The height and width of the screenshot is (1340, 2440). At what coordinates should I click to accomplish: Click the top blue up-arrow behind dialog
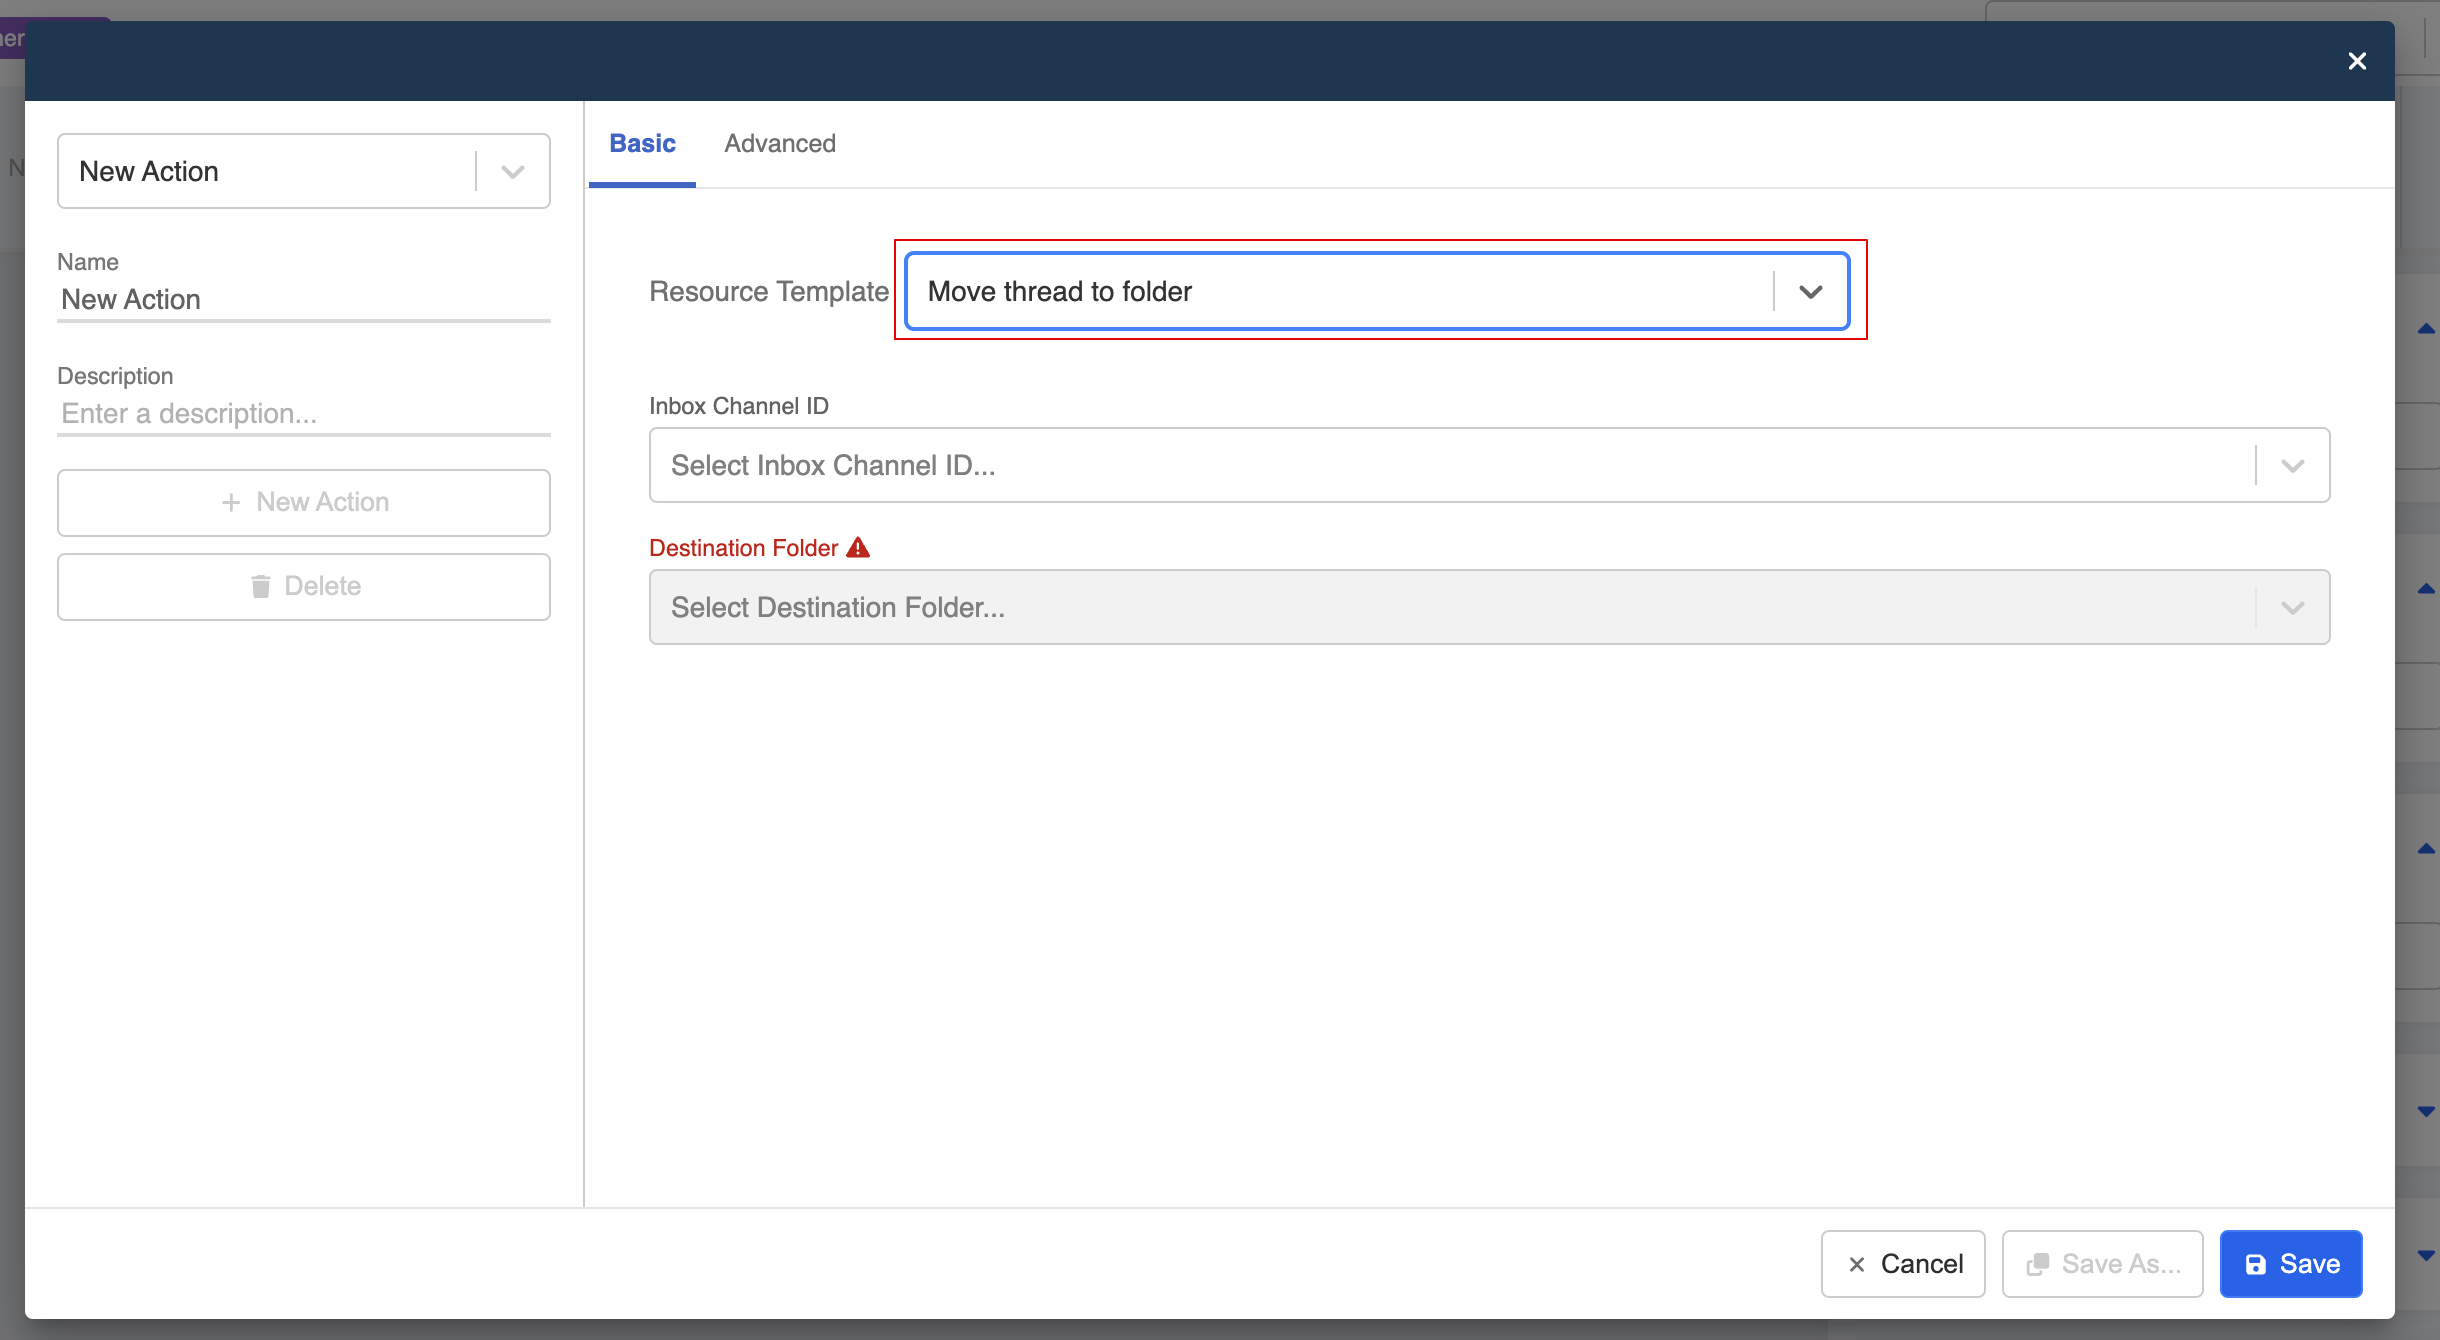(2426, 329)
